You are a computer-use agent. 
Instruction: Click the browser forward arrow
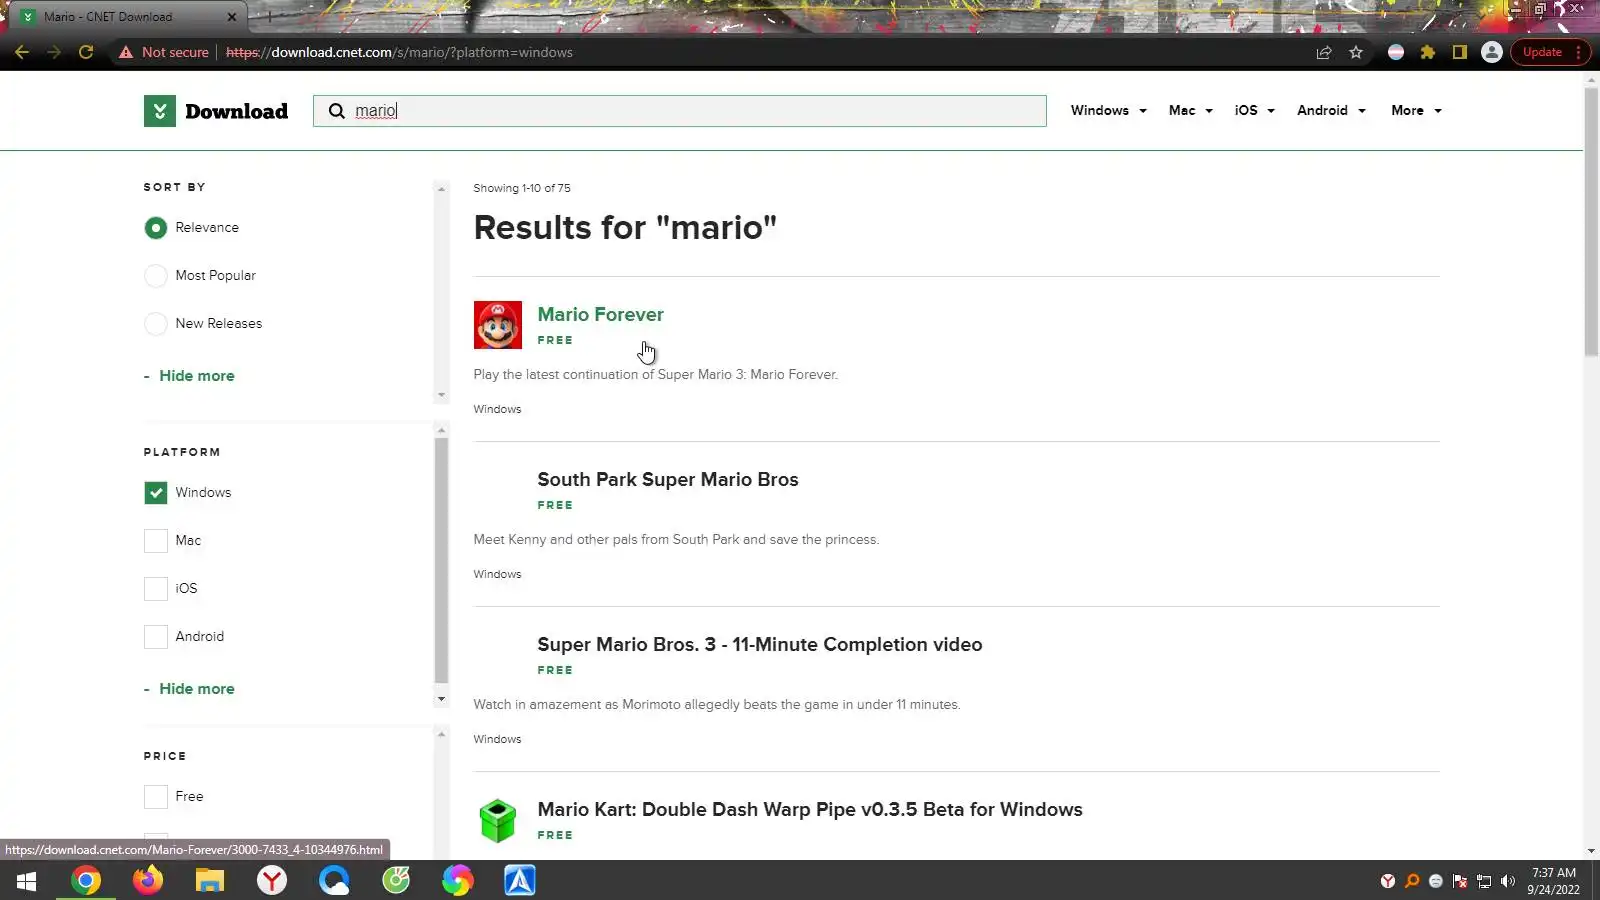tap(54, 52)
